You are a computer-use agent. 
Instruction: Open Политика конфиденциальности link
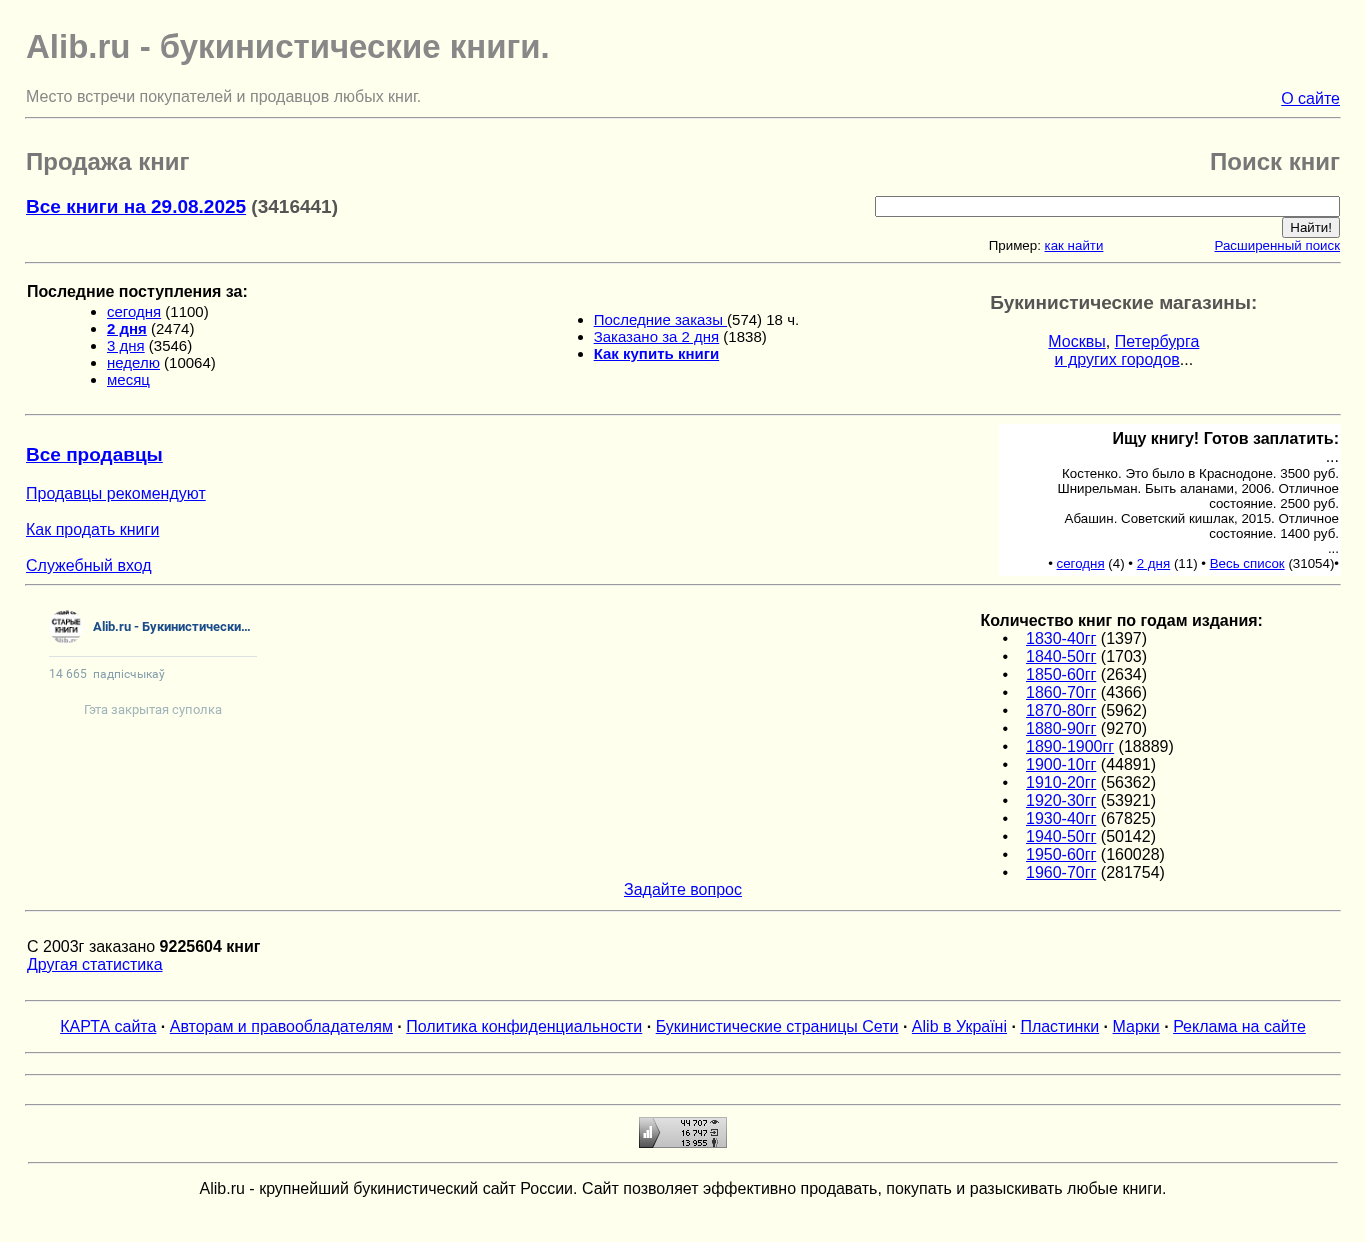tap(524, 1027)
